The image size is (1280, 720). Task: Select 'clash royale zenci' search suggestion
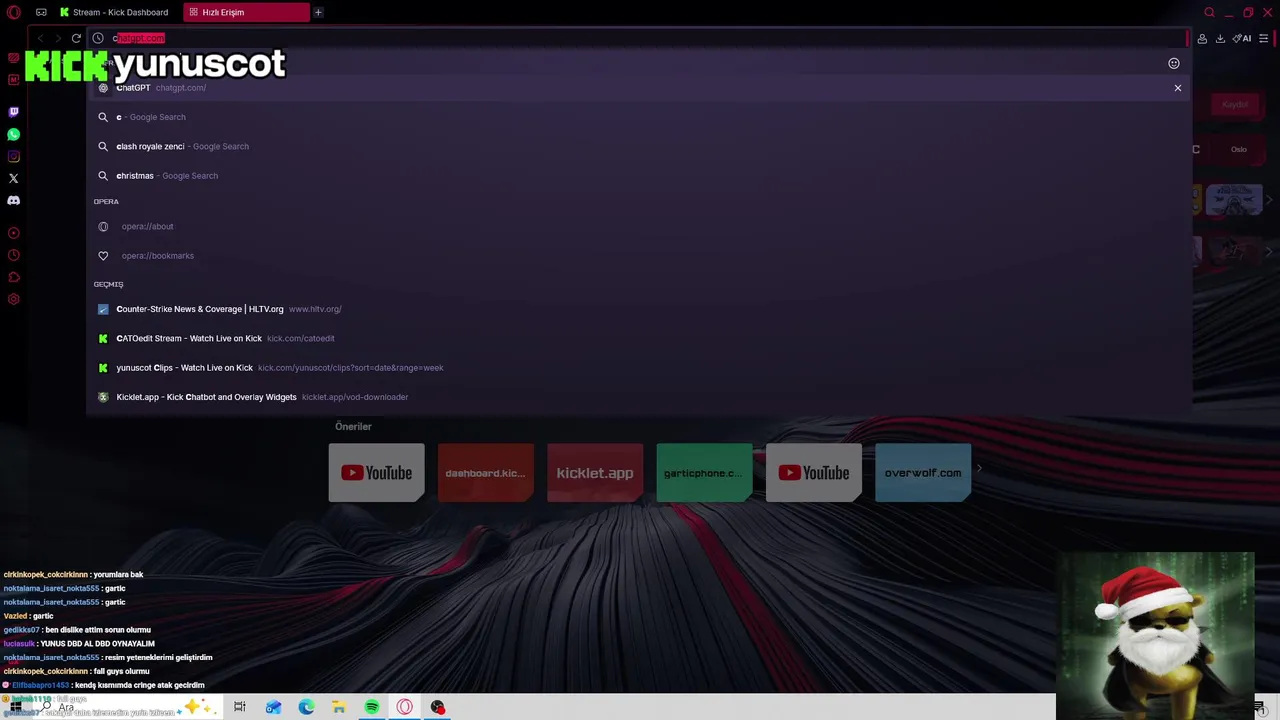tap(638, 146)
